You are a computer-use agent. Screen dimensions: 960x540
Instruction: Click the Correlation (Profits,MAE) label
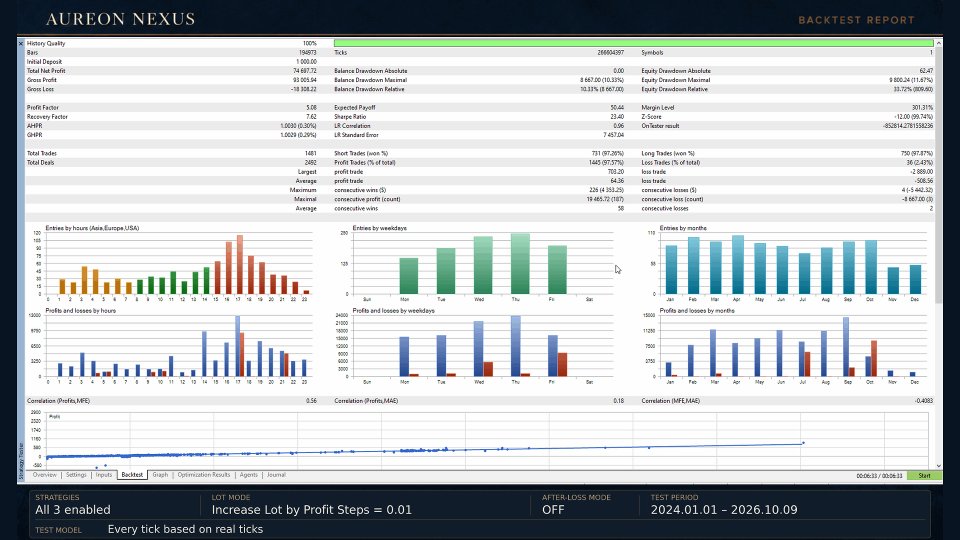click(366, 401)
